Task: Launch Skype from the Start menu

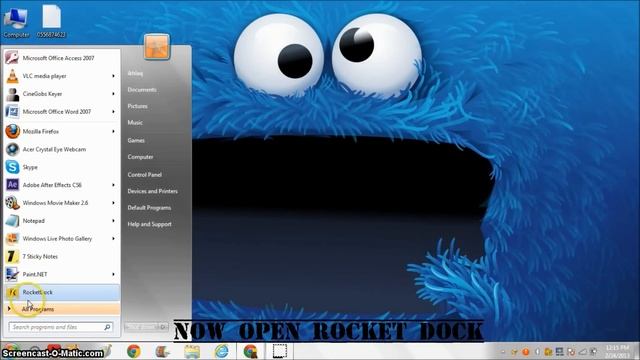Action: pos(61,167)
